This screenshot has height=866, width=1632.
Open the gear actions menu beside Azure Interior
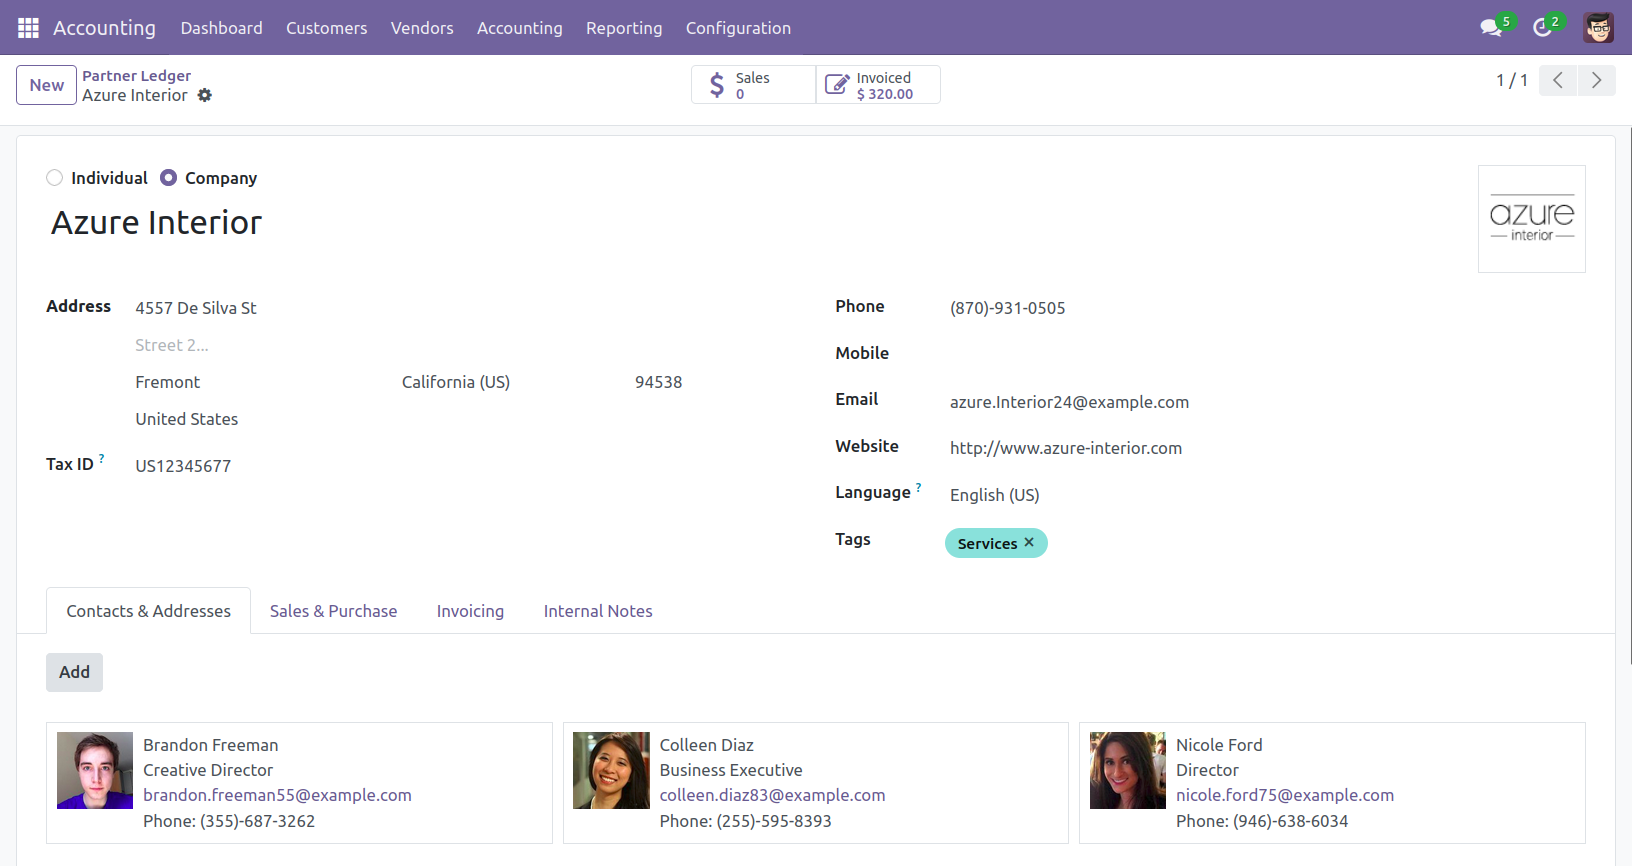coord(205,96)
